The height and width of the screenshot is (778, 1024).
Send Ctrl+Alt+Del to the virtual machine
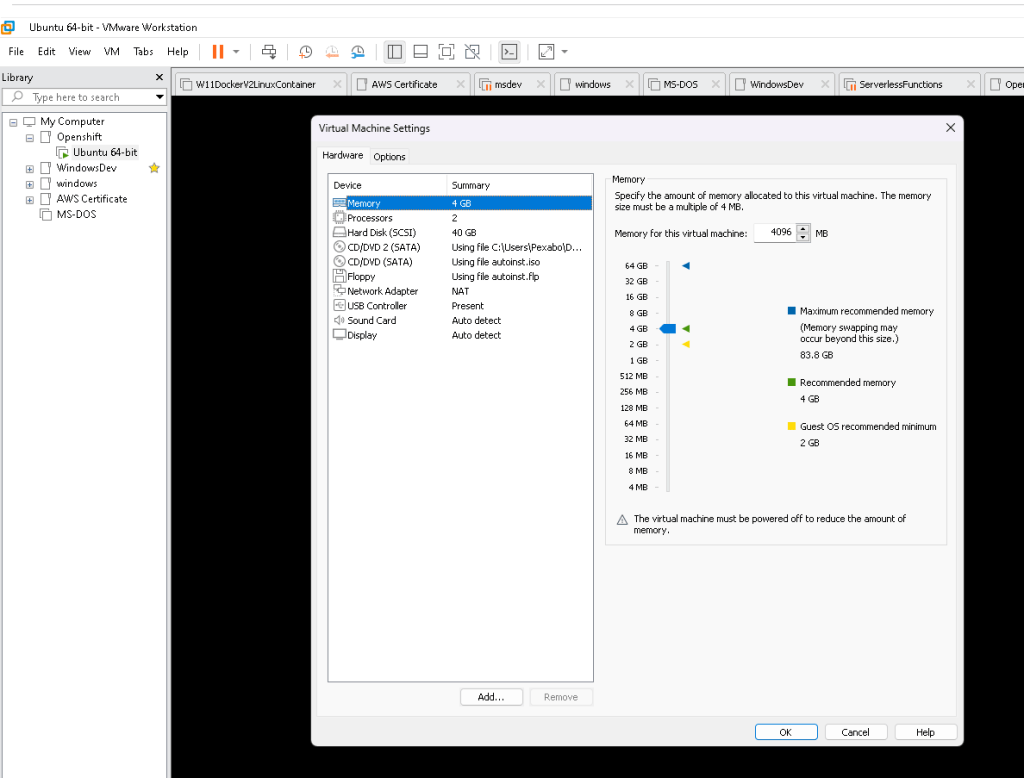pos(268,52)
